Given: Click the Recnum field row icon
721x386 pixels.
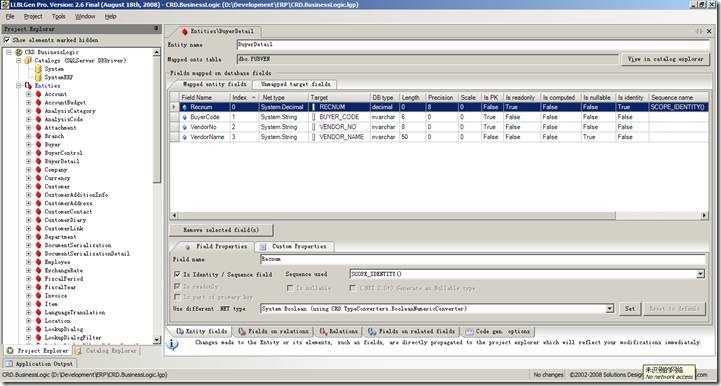Looking at the screenshot, I should (x=185, y=107).
